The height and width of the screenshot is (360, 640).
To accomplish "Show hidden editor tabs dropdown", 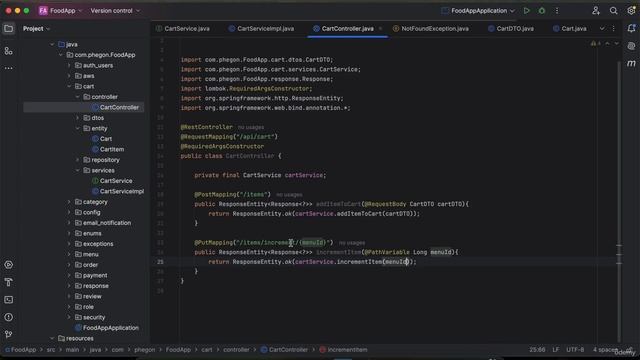I will click(x=602, y=29).
